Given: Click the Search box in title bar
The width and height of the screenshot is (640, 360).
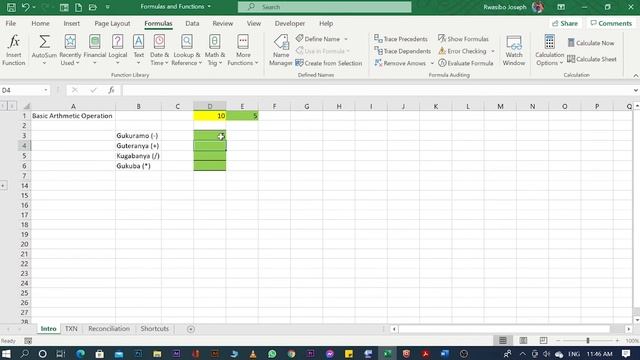Looking at the screenshot, I should coord(324,7).
